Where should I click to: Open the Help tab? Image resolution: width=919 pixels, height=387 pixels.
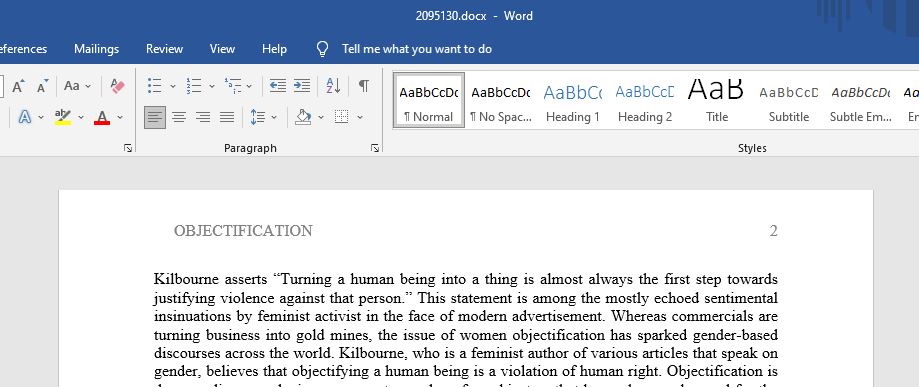point(274,49)
